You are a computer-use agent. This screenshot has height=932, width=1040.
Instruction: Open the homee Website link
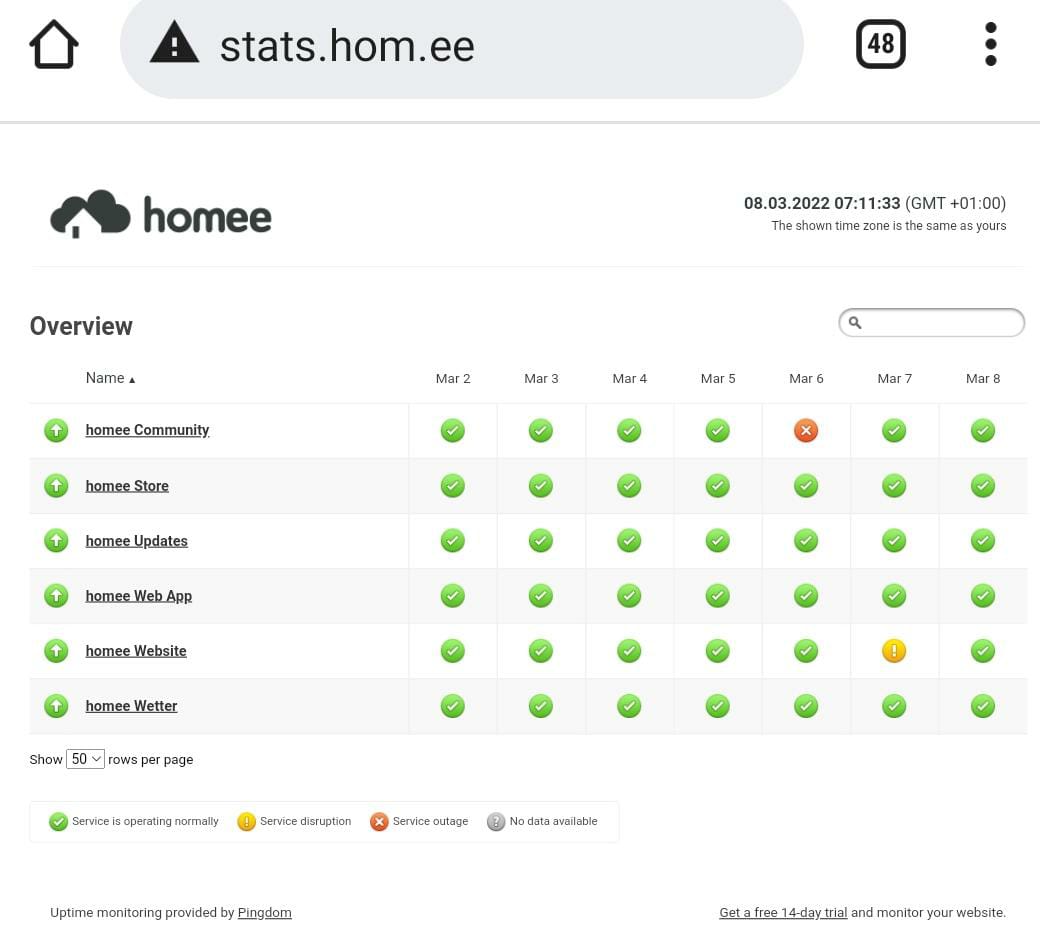click(136, 651)
